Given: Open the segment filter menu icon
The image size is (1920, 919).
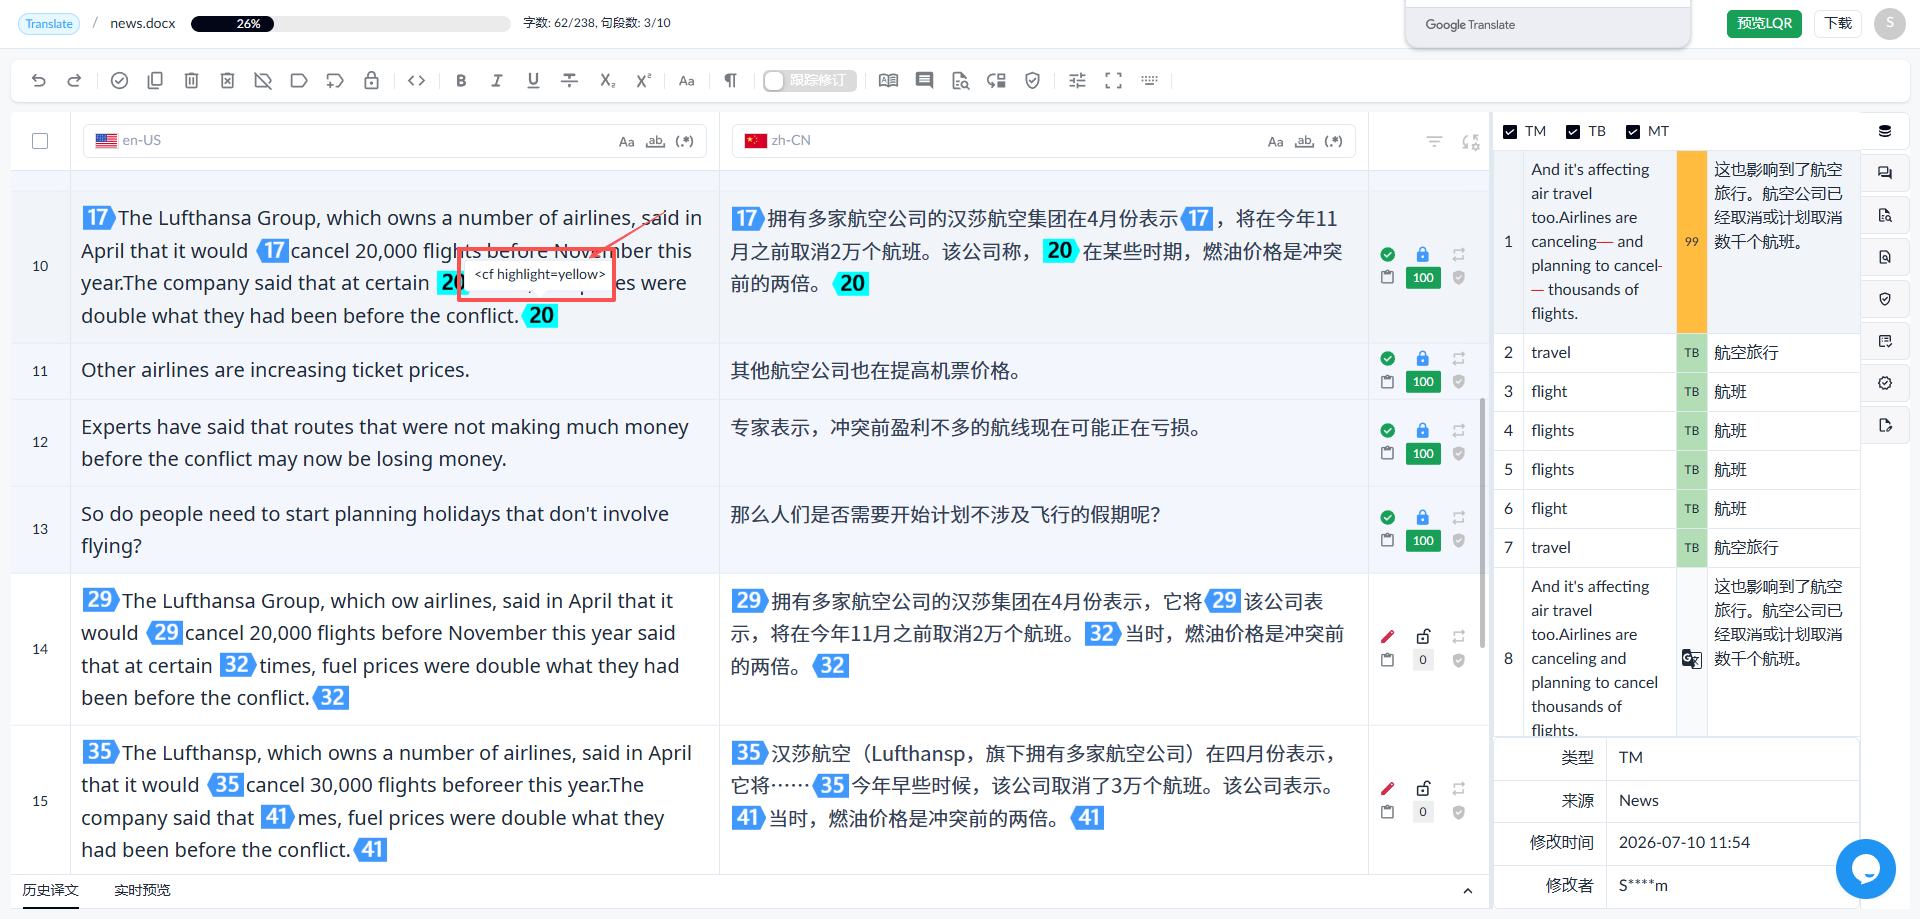Looking at the screenshot, I should pyautogui.click(x=1434, y=142).
